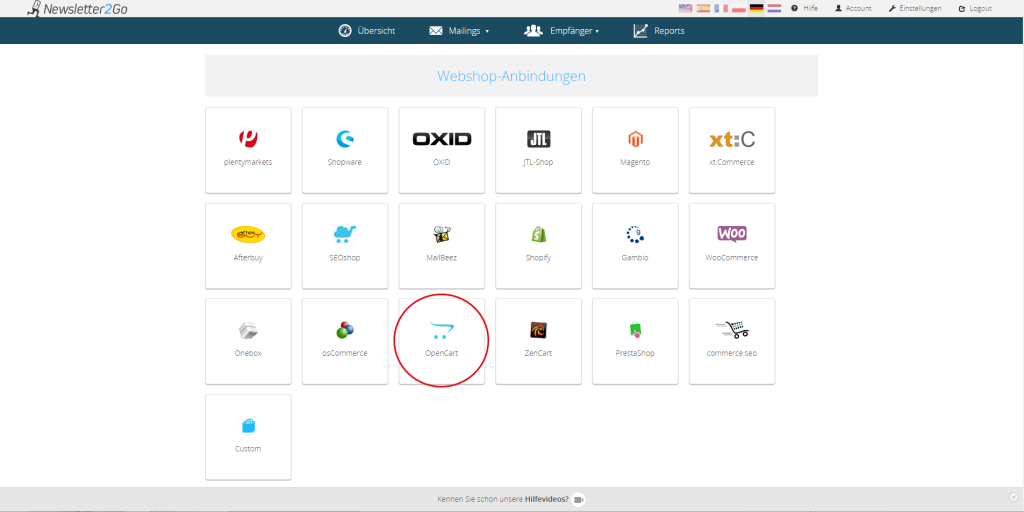Open the OpenCart integration tile

(441, 341)
